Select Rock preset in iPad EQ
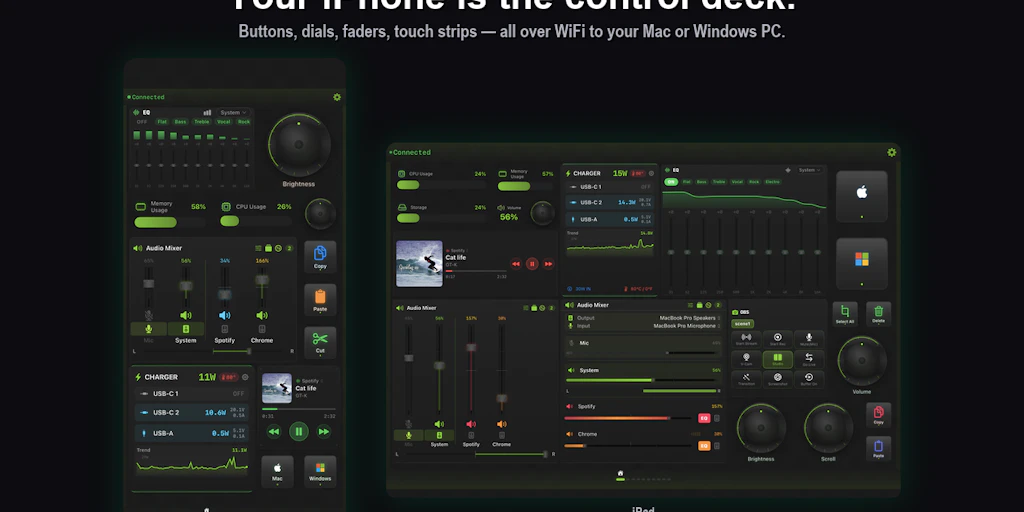This screenshot has height=512, width=1024. click(x=754, y=182)
